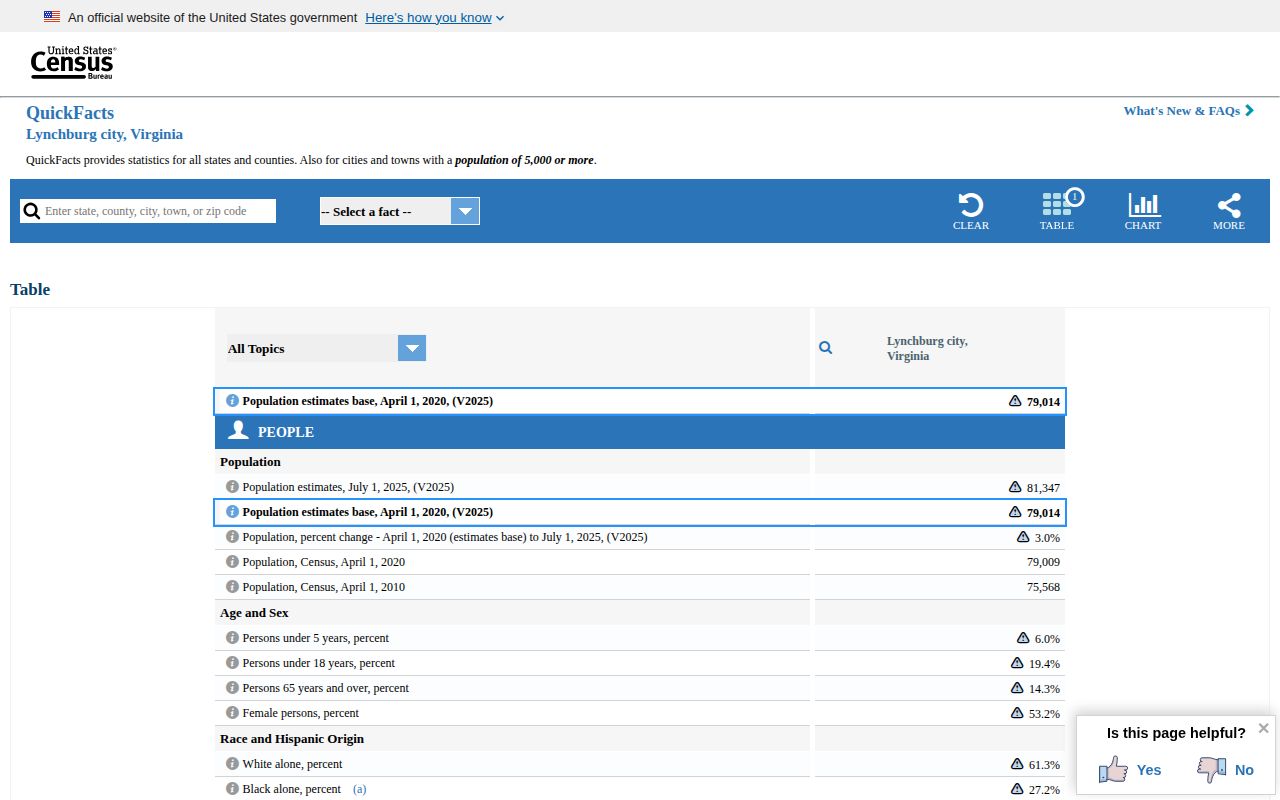Click the thumbs up Yes icon
This screenshot has width=1280, height=800.
[1113, 769]
